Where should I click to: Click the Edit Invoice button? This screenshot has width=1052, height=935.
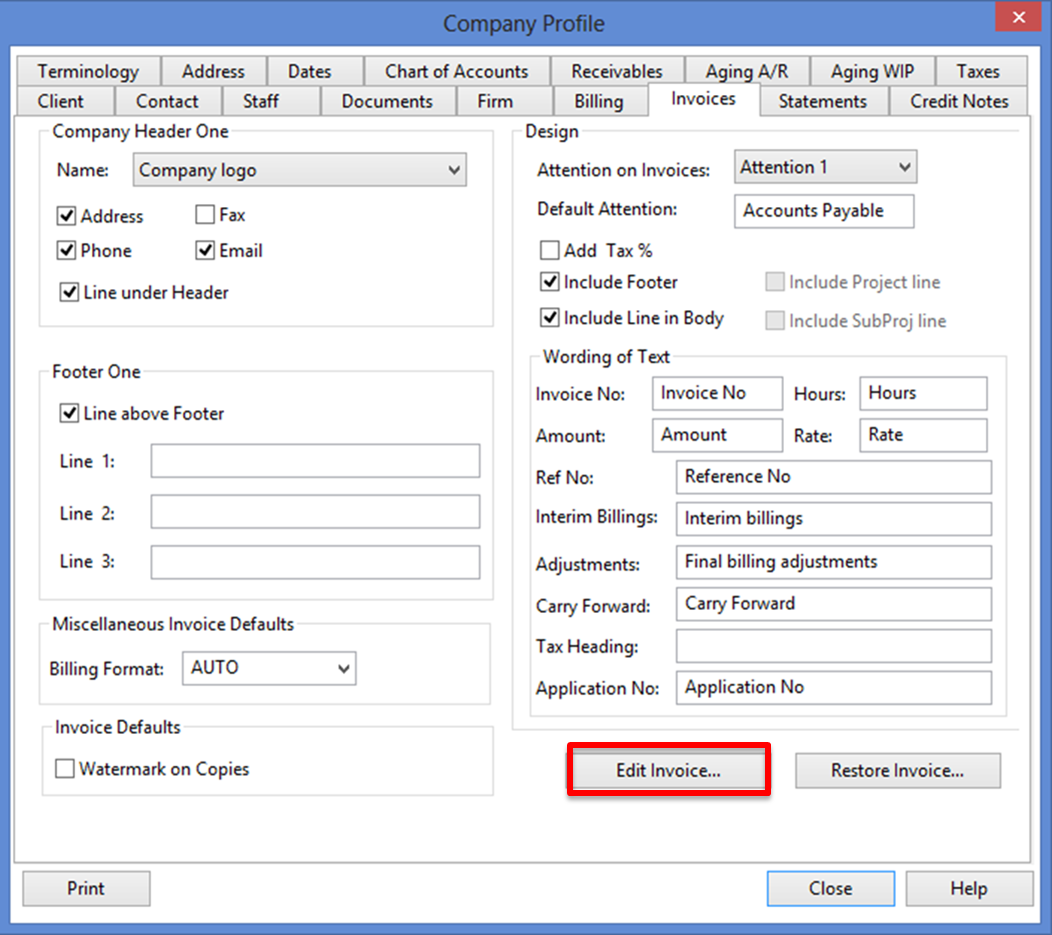tap(668, 770)
